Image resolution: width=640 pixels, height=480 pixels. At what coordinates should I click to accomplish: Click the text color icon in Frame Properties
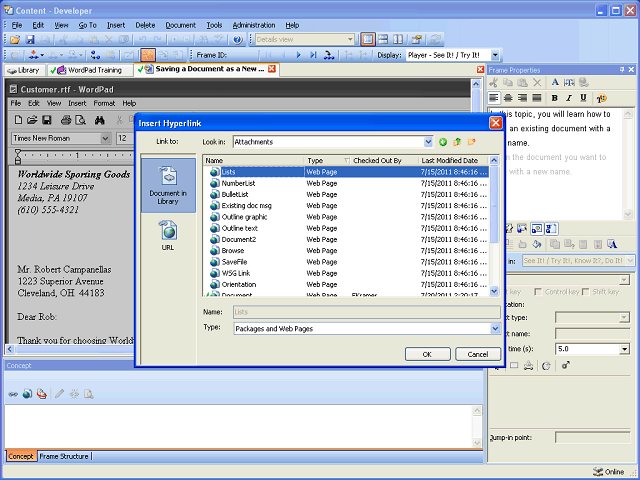pyautogui.click(x=602, y=98)
